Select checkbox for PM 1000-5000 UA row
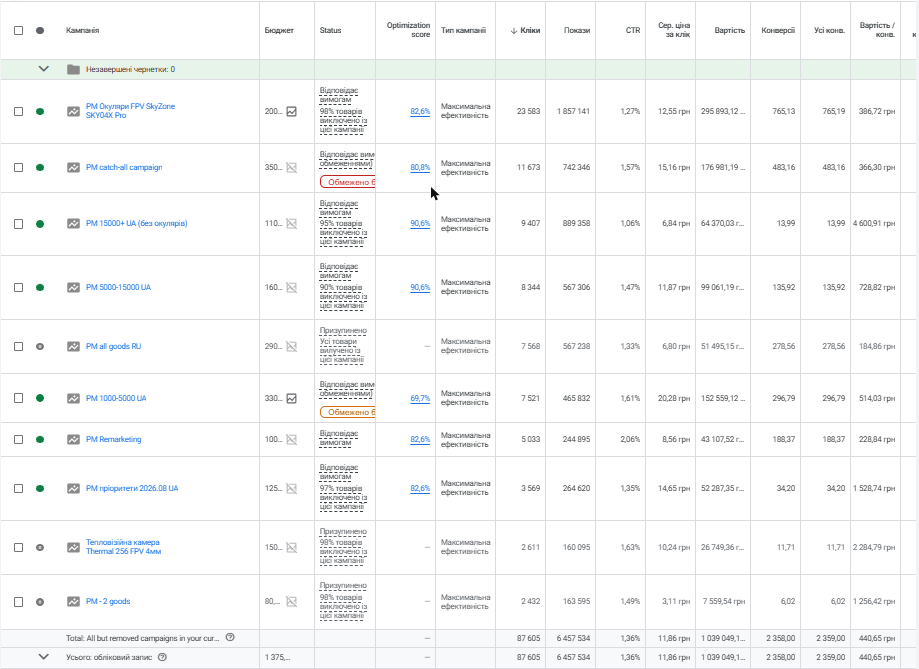919x669 pixels. point(19,398)
